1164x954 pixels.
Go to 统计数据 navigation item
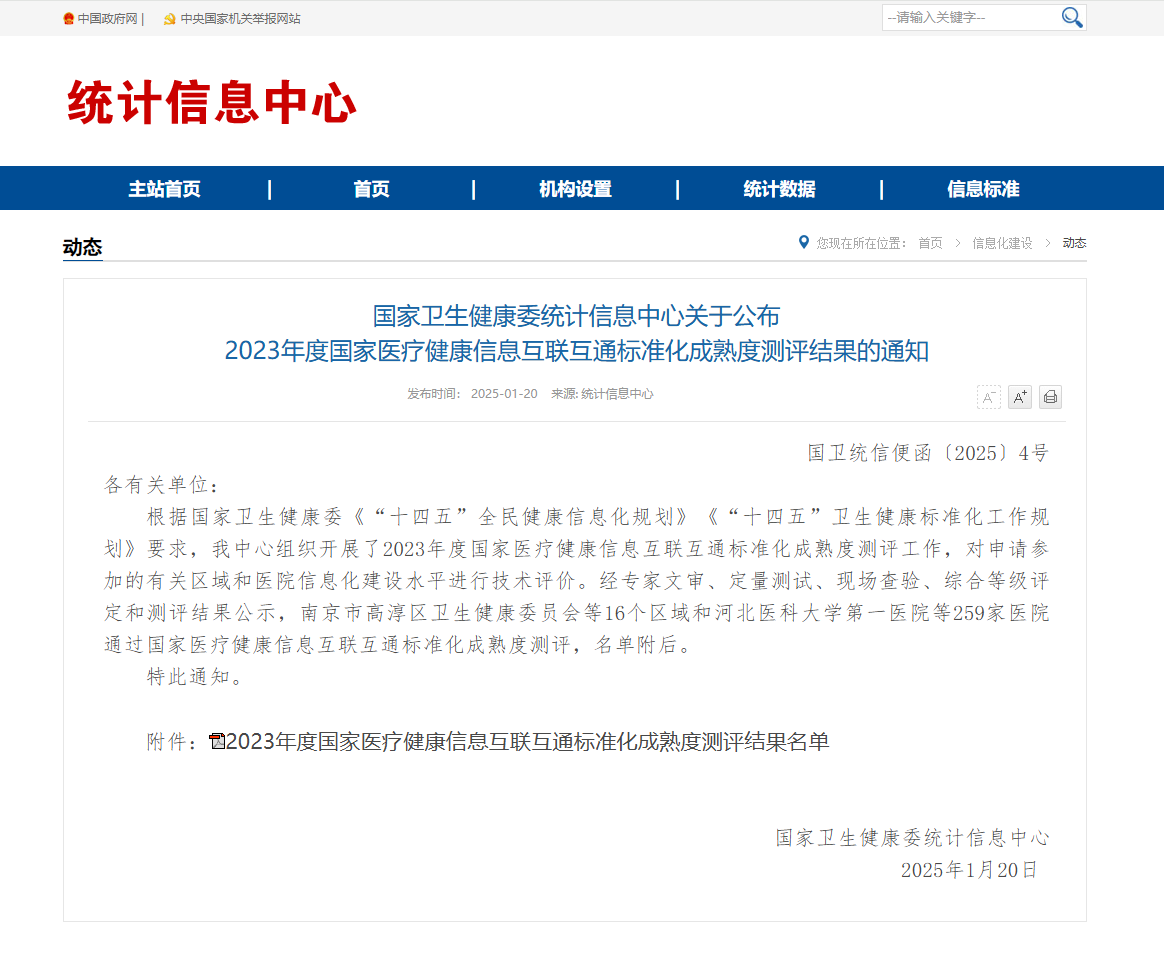779,189
